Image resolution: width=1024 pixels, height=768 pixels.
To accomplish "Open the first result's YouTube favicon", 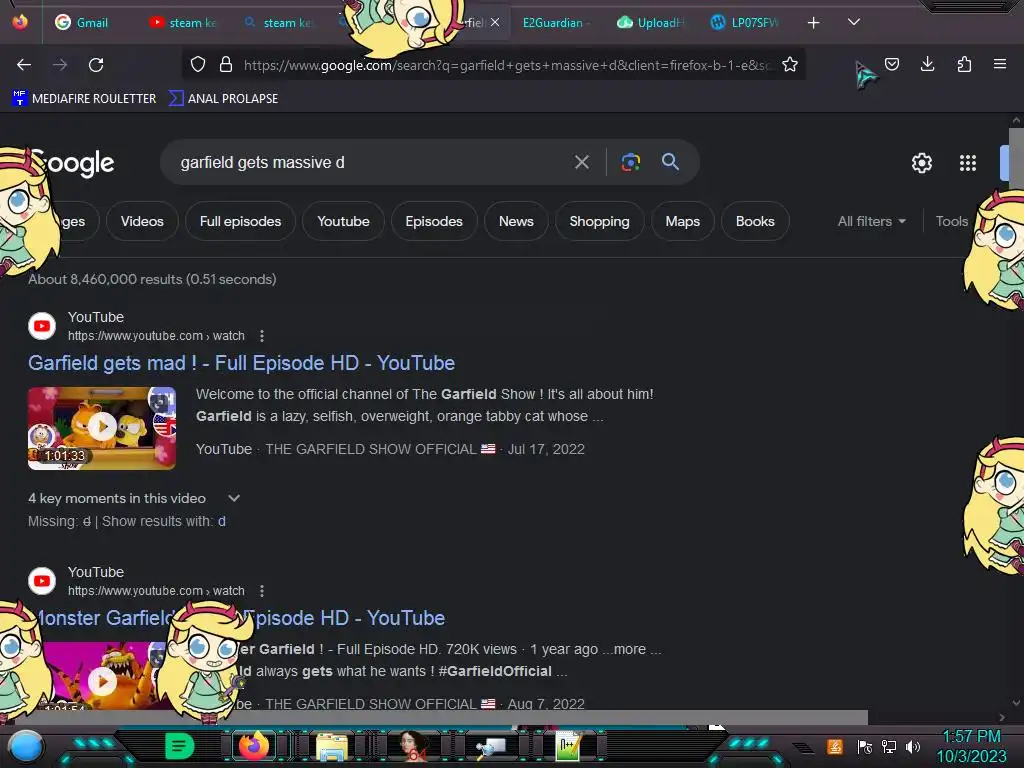I will pos(42,326).
